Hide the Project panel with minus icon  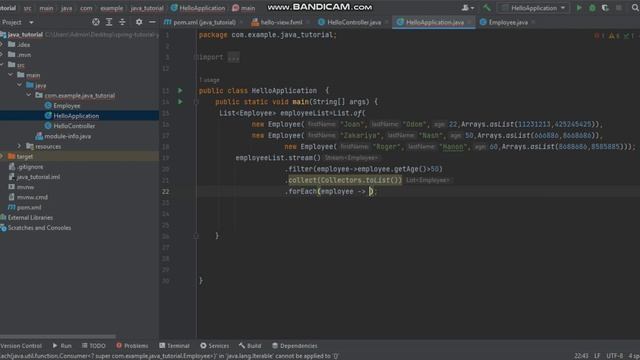tap(152, 22)
